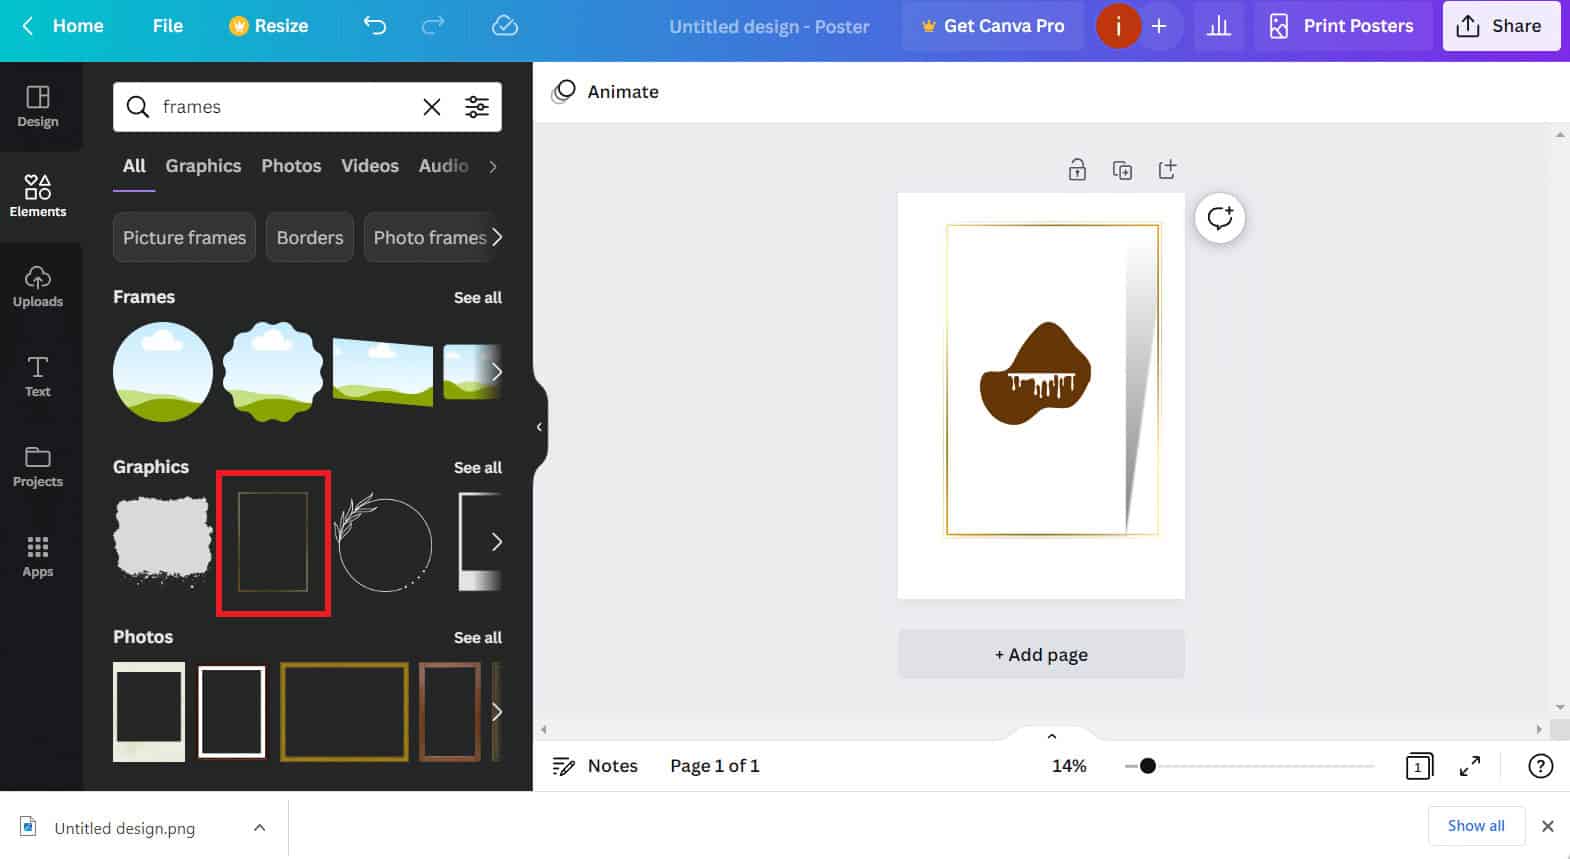Click the zoom level slider handle
This screenshot has height=859, width=1570.
tap(1148, 766)
